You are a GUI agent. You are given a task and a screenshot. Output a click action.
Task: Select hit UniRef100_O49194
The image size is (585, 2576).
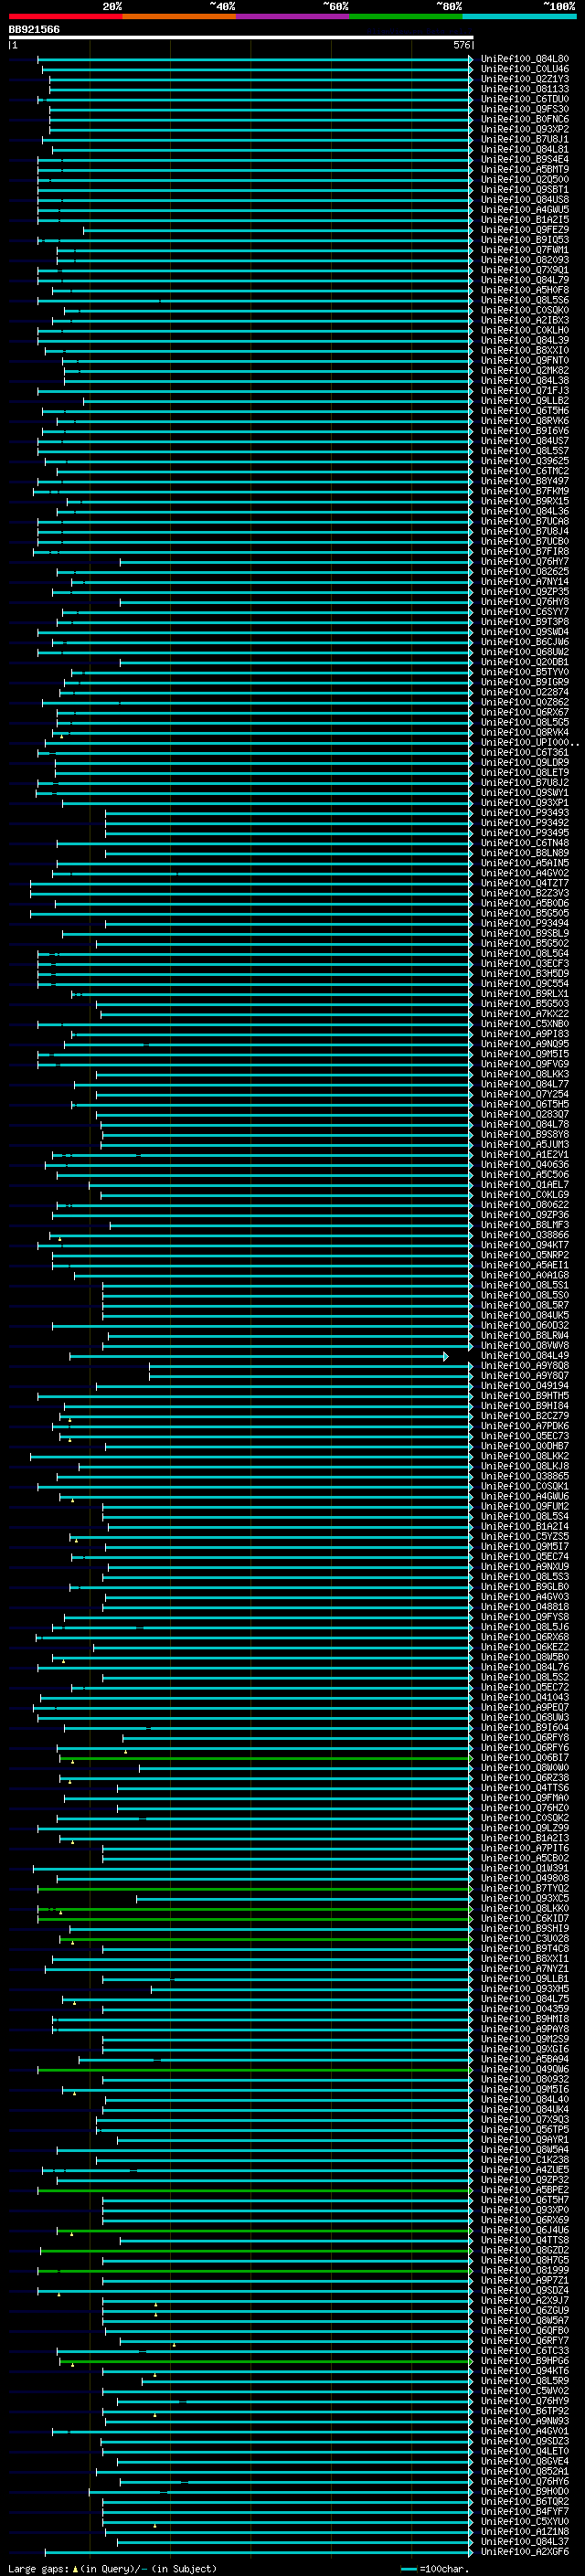[x=525, y=1386]
